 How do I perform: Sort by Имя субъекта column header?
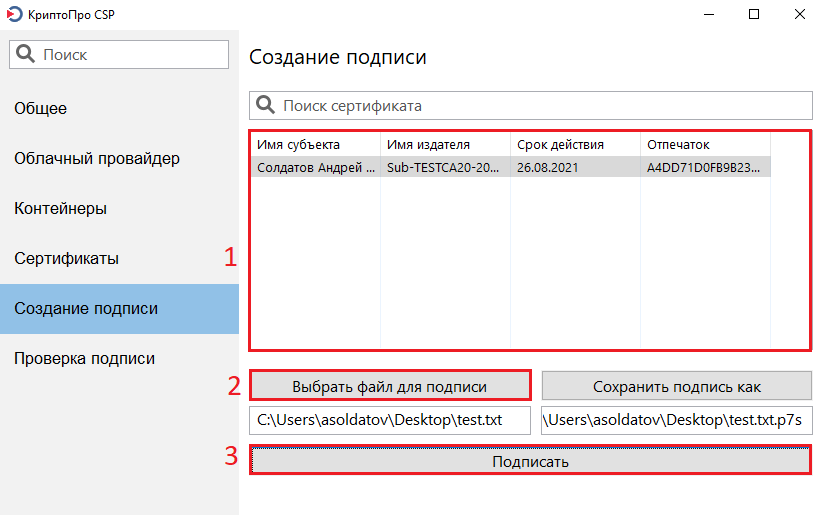pos(316,145)
